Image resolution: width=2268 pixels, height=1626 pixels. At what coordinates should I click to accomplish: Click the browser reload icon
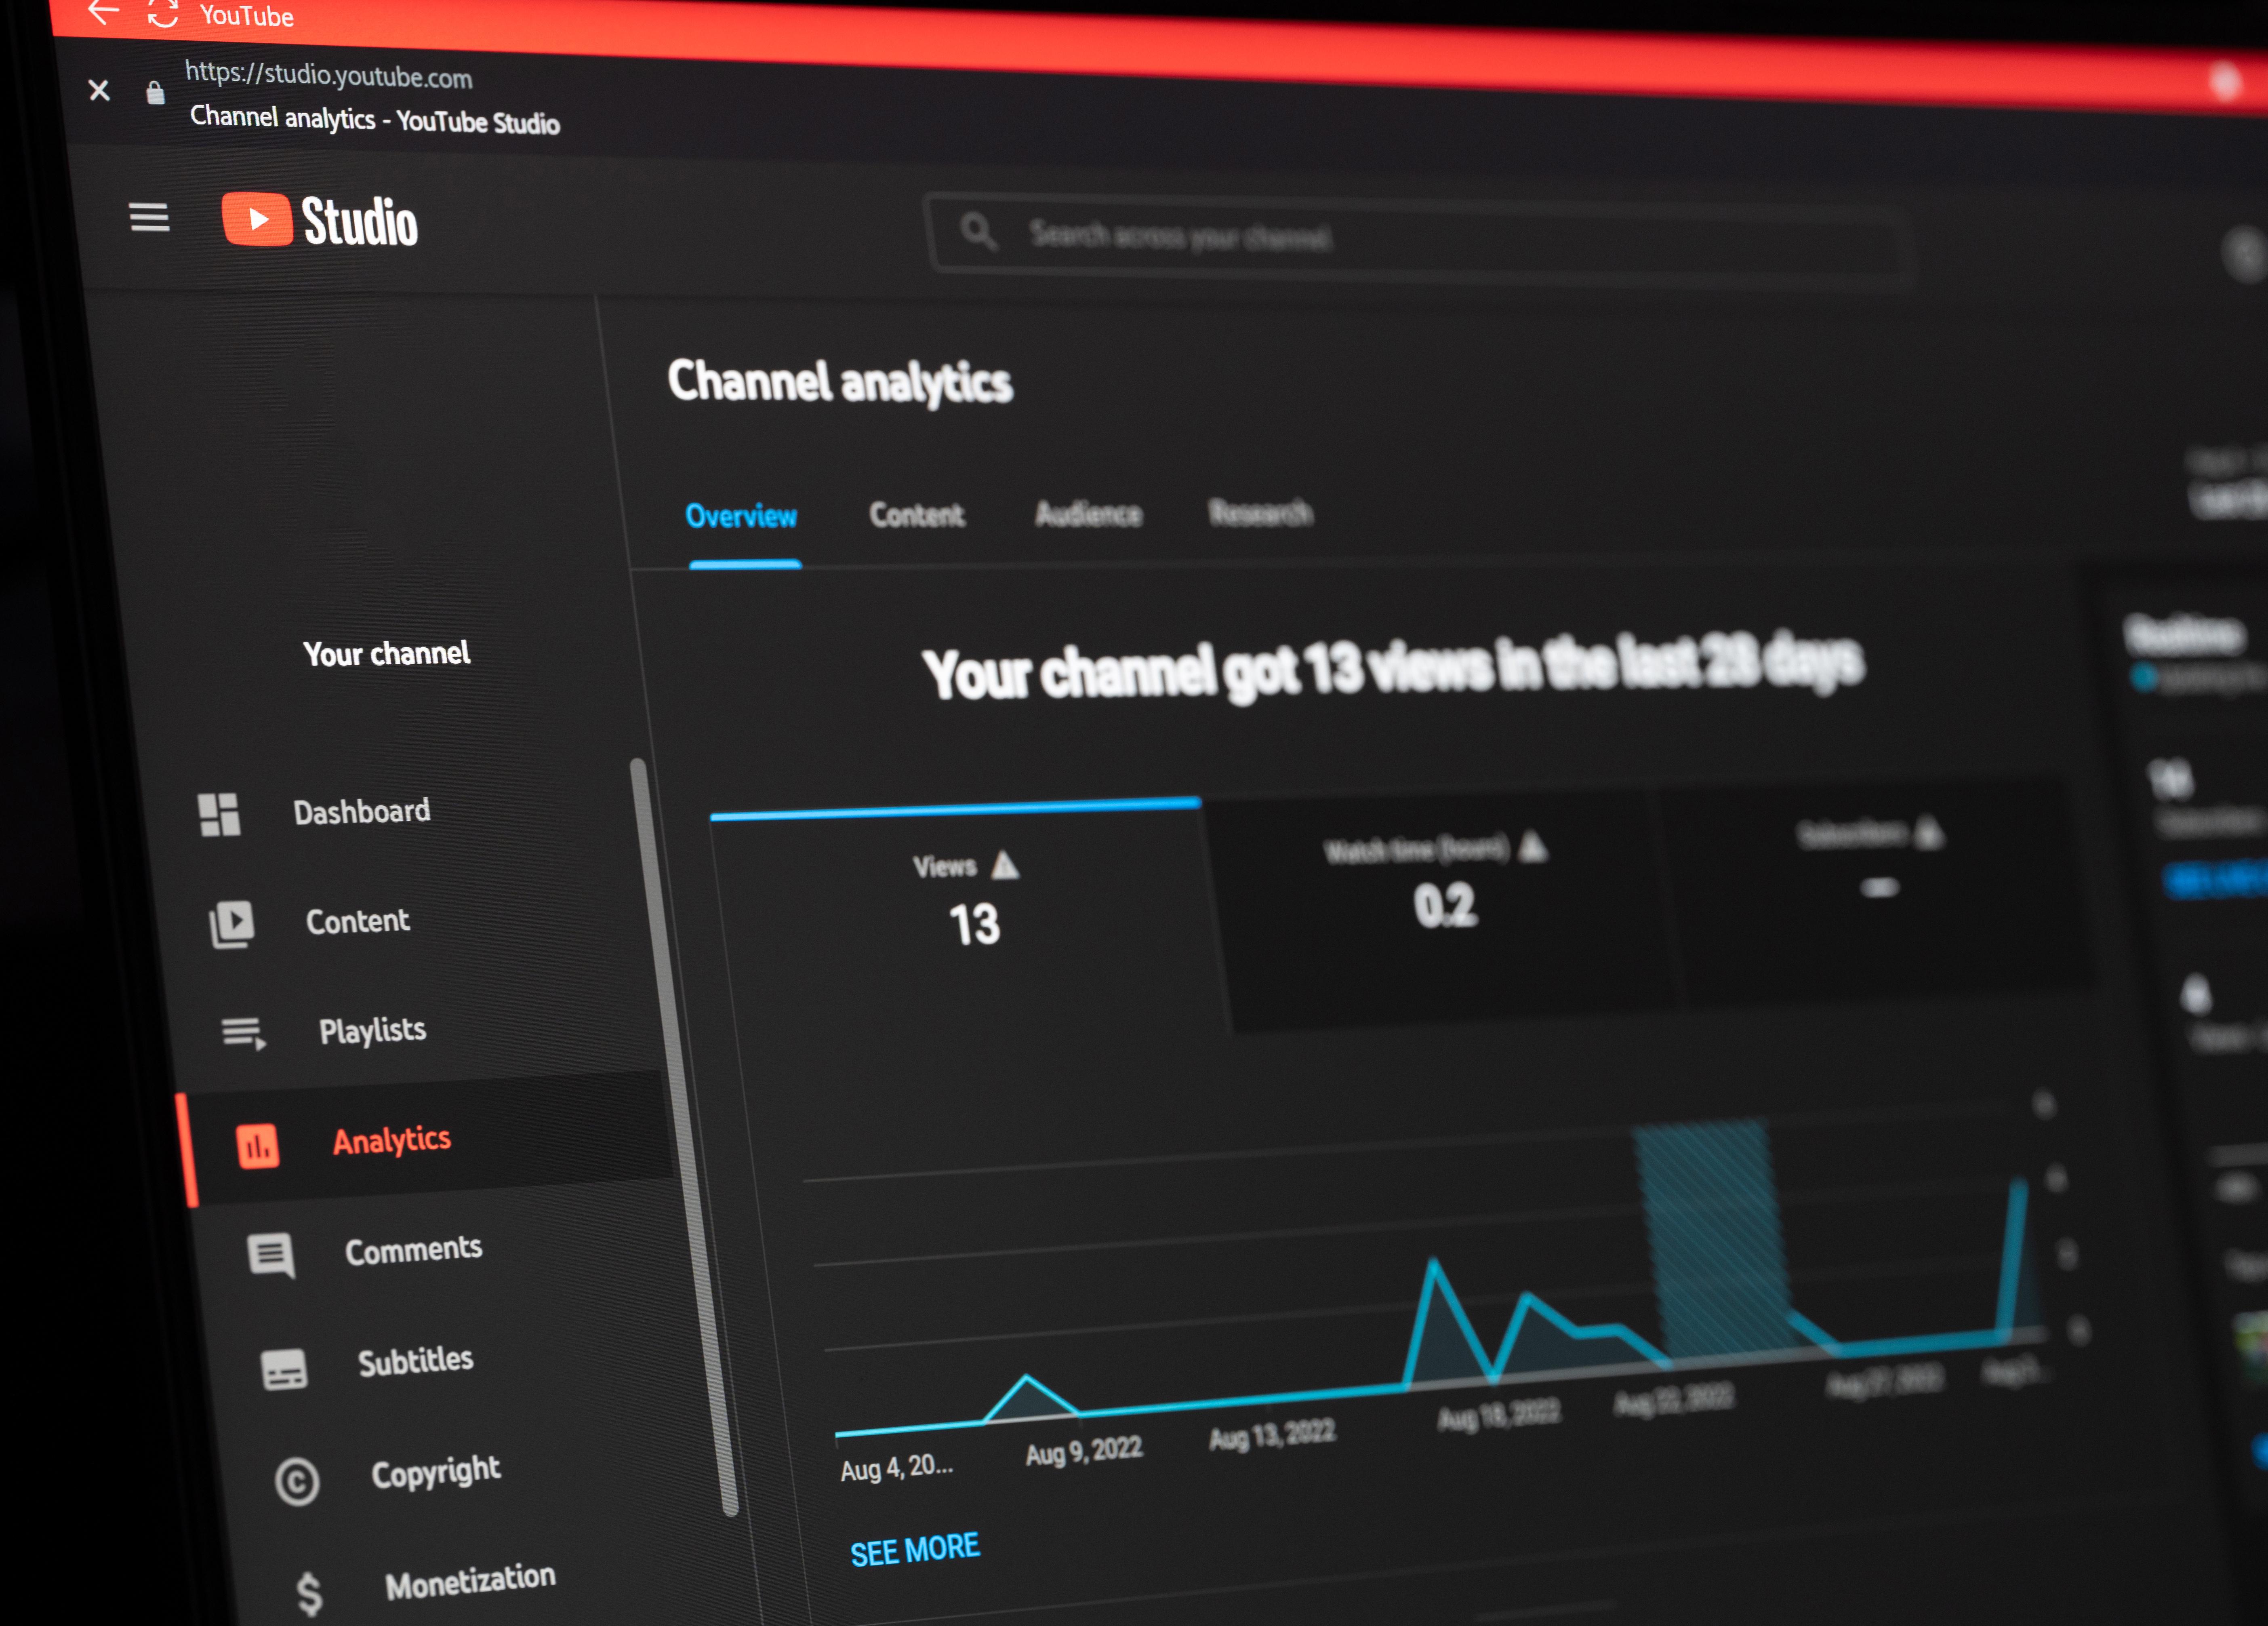[x=163, y=14]
